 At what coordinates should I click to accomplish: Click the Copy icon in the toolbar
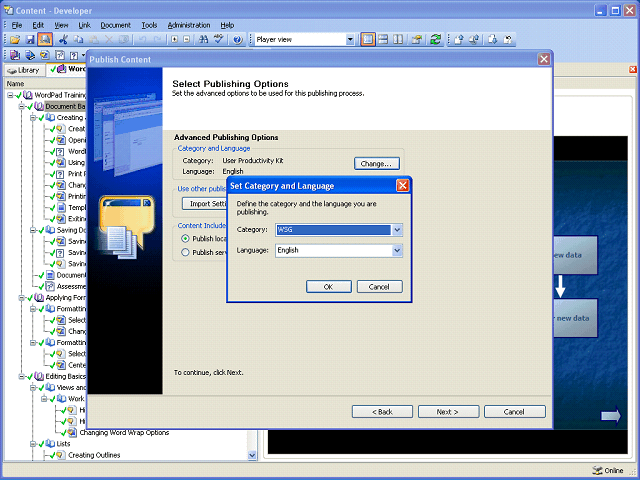click(78, 40)
